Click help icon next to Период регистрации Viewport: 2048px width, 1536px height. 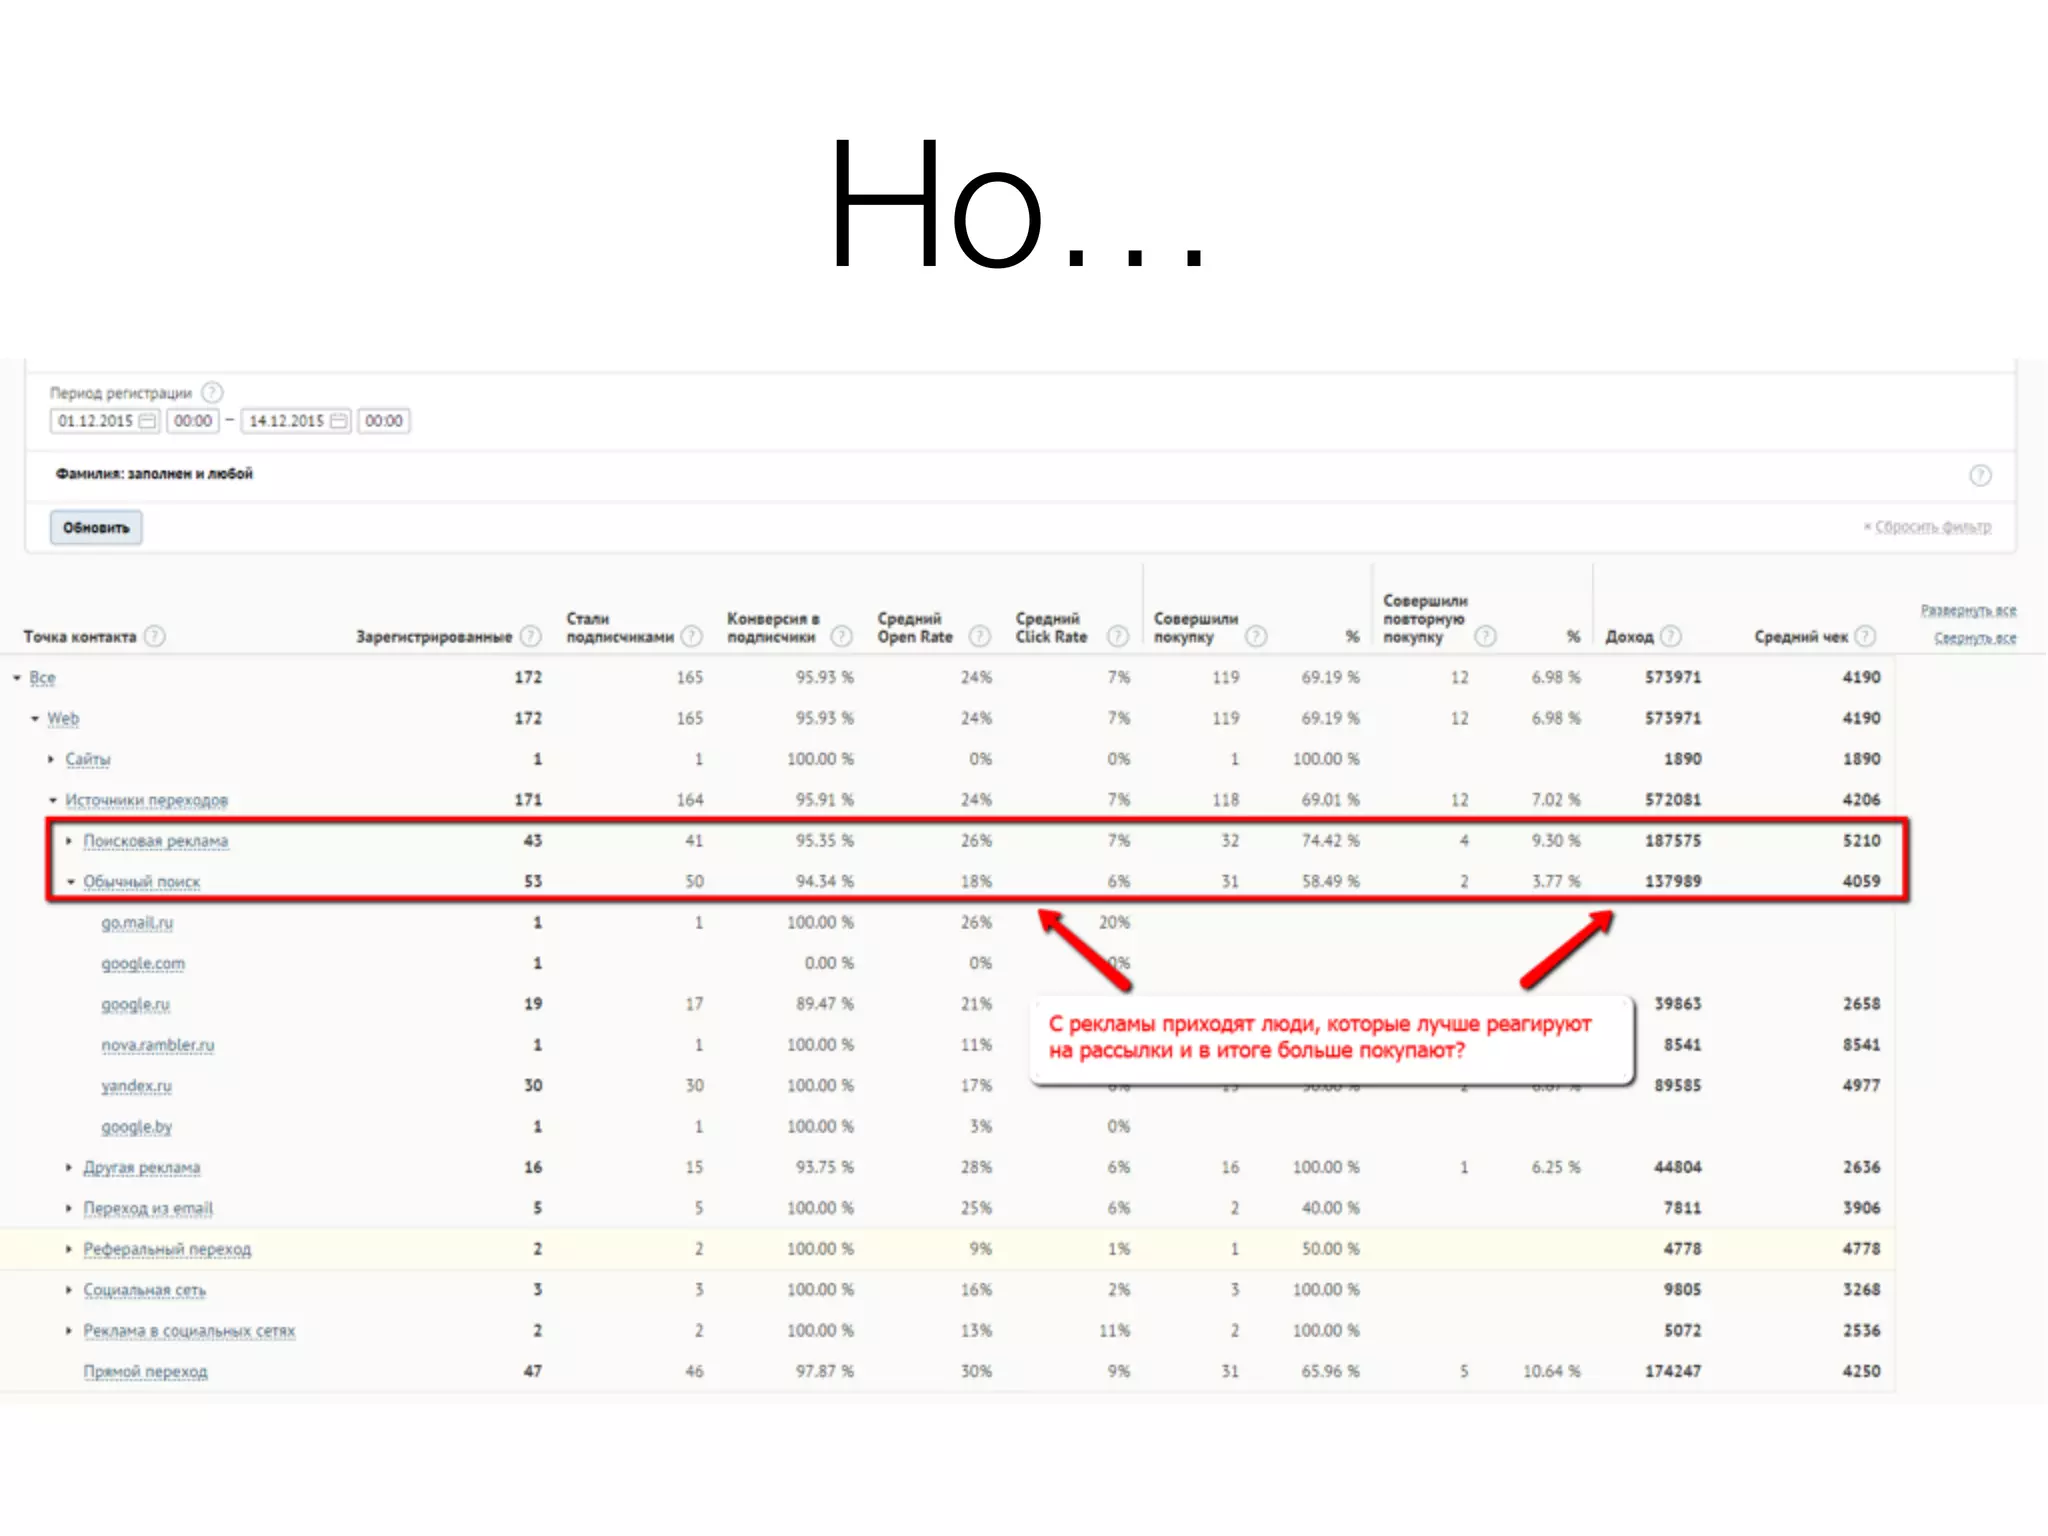point(212,392)
